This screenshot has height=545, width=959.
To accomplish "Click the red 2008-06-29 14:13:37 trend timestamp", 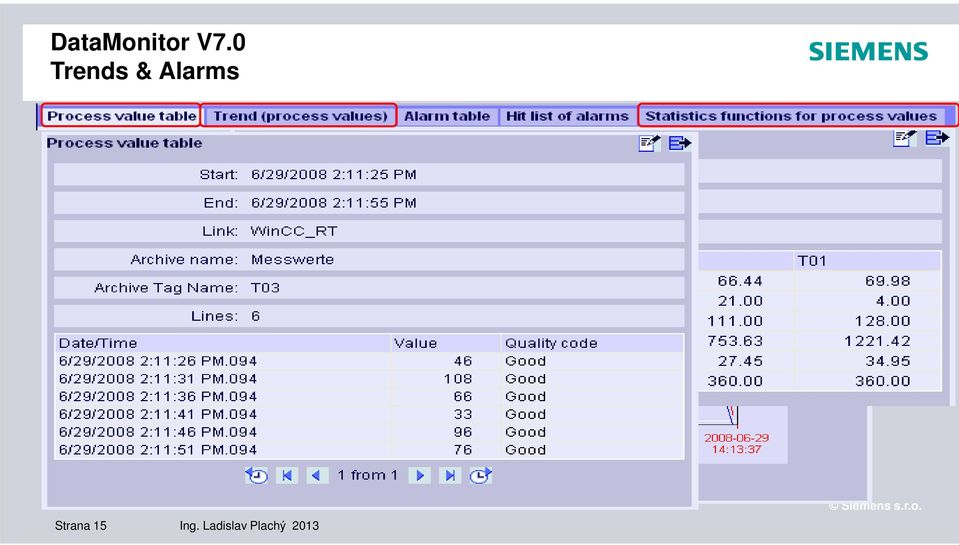I will (736, 443).
